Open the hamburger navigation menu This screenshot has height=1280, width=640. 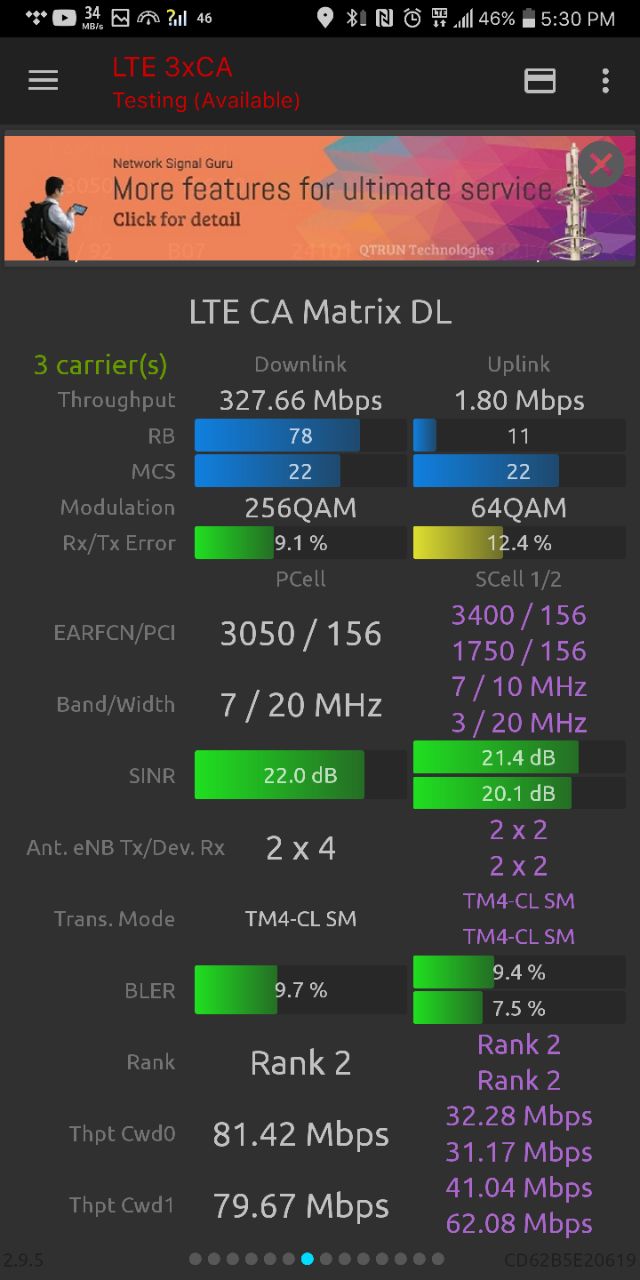(x=43, y=81)
